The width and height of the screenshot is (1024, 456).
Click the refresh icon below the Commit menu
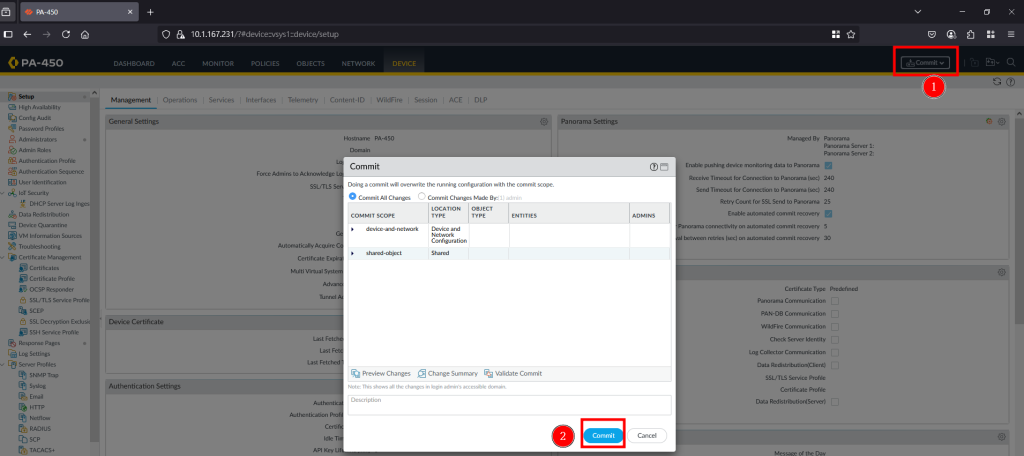tap(997, 82)
